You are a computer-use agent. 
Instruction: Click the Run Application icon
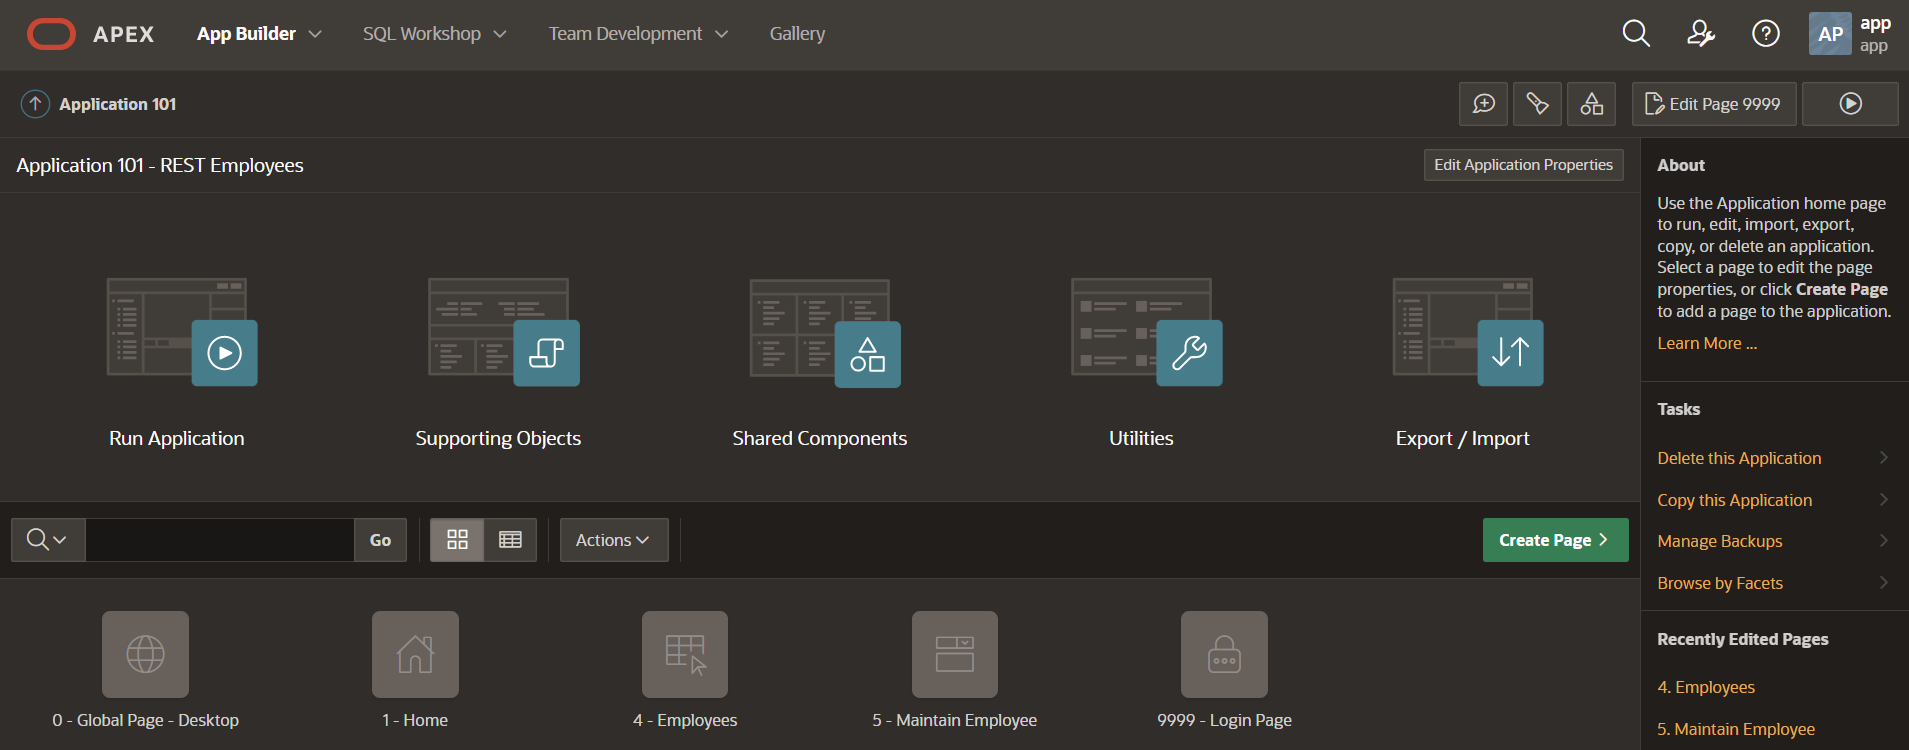pyautogui.click(x=182, y=332)
